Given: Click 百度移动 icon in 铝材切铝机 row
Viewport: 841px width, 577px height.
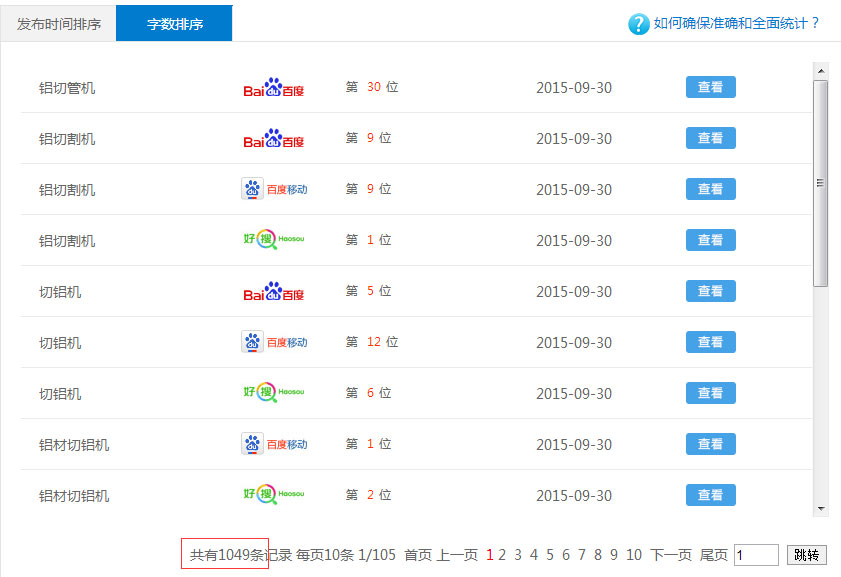Looking at the screenshot, I should pos(274,444).
